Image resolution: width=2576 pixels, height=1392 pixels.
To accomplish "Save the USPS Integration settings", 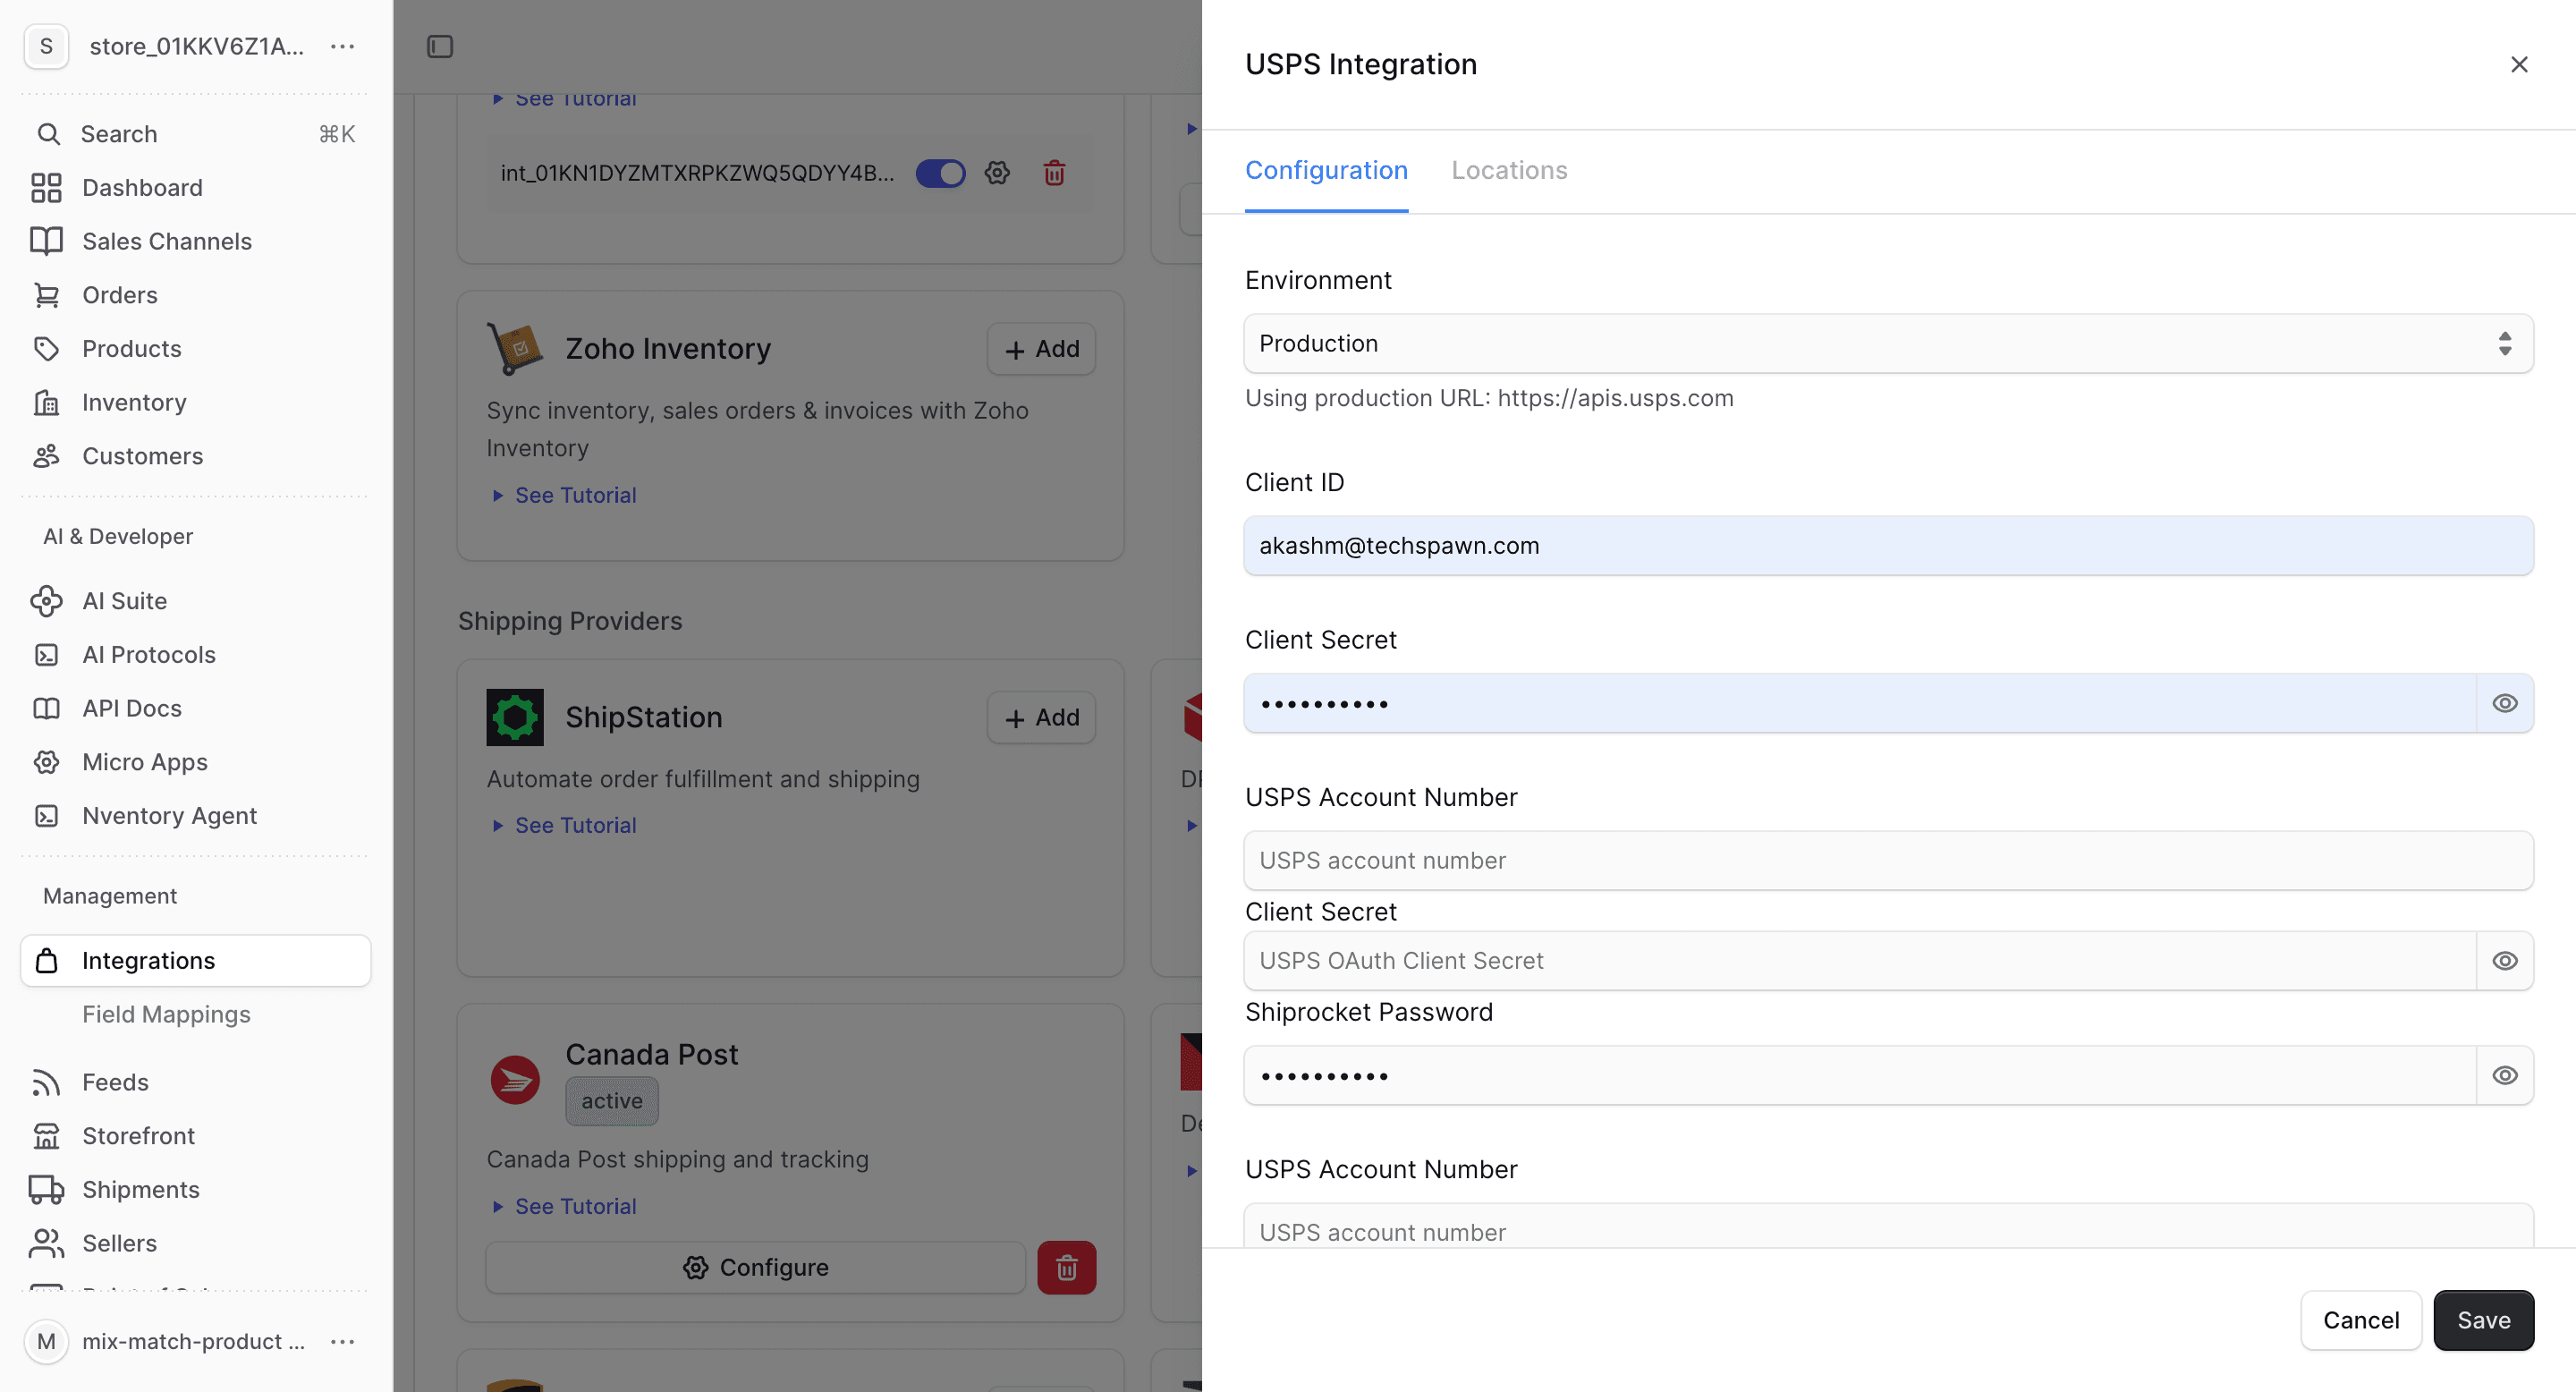I will (2484, 1321).
